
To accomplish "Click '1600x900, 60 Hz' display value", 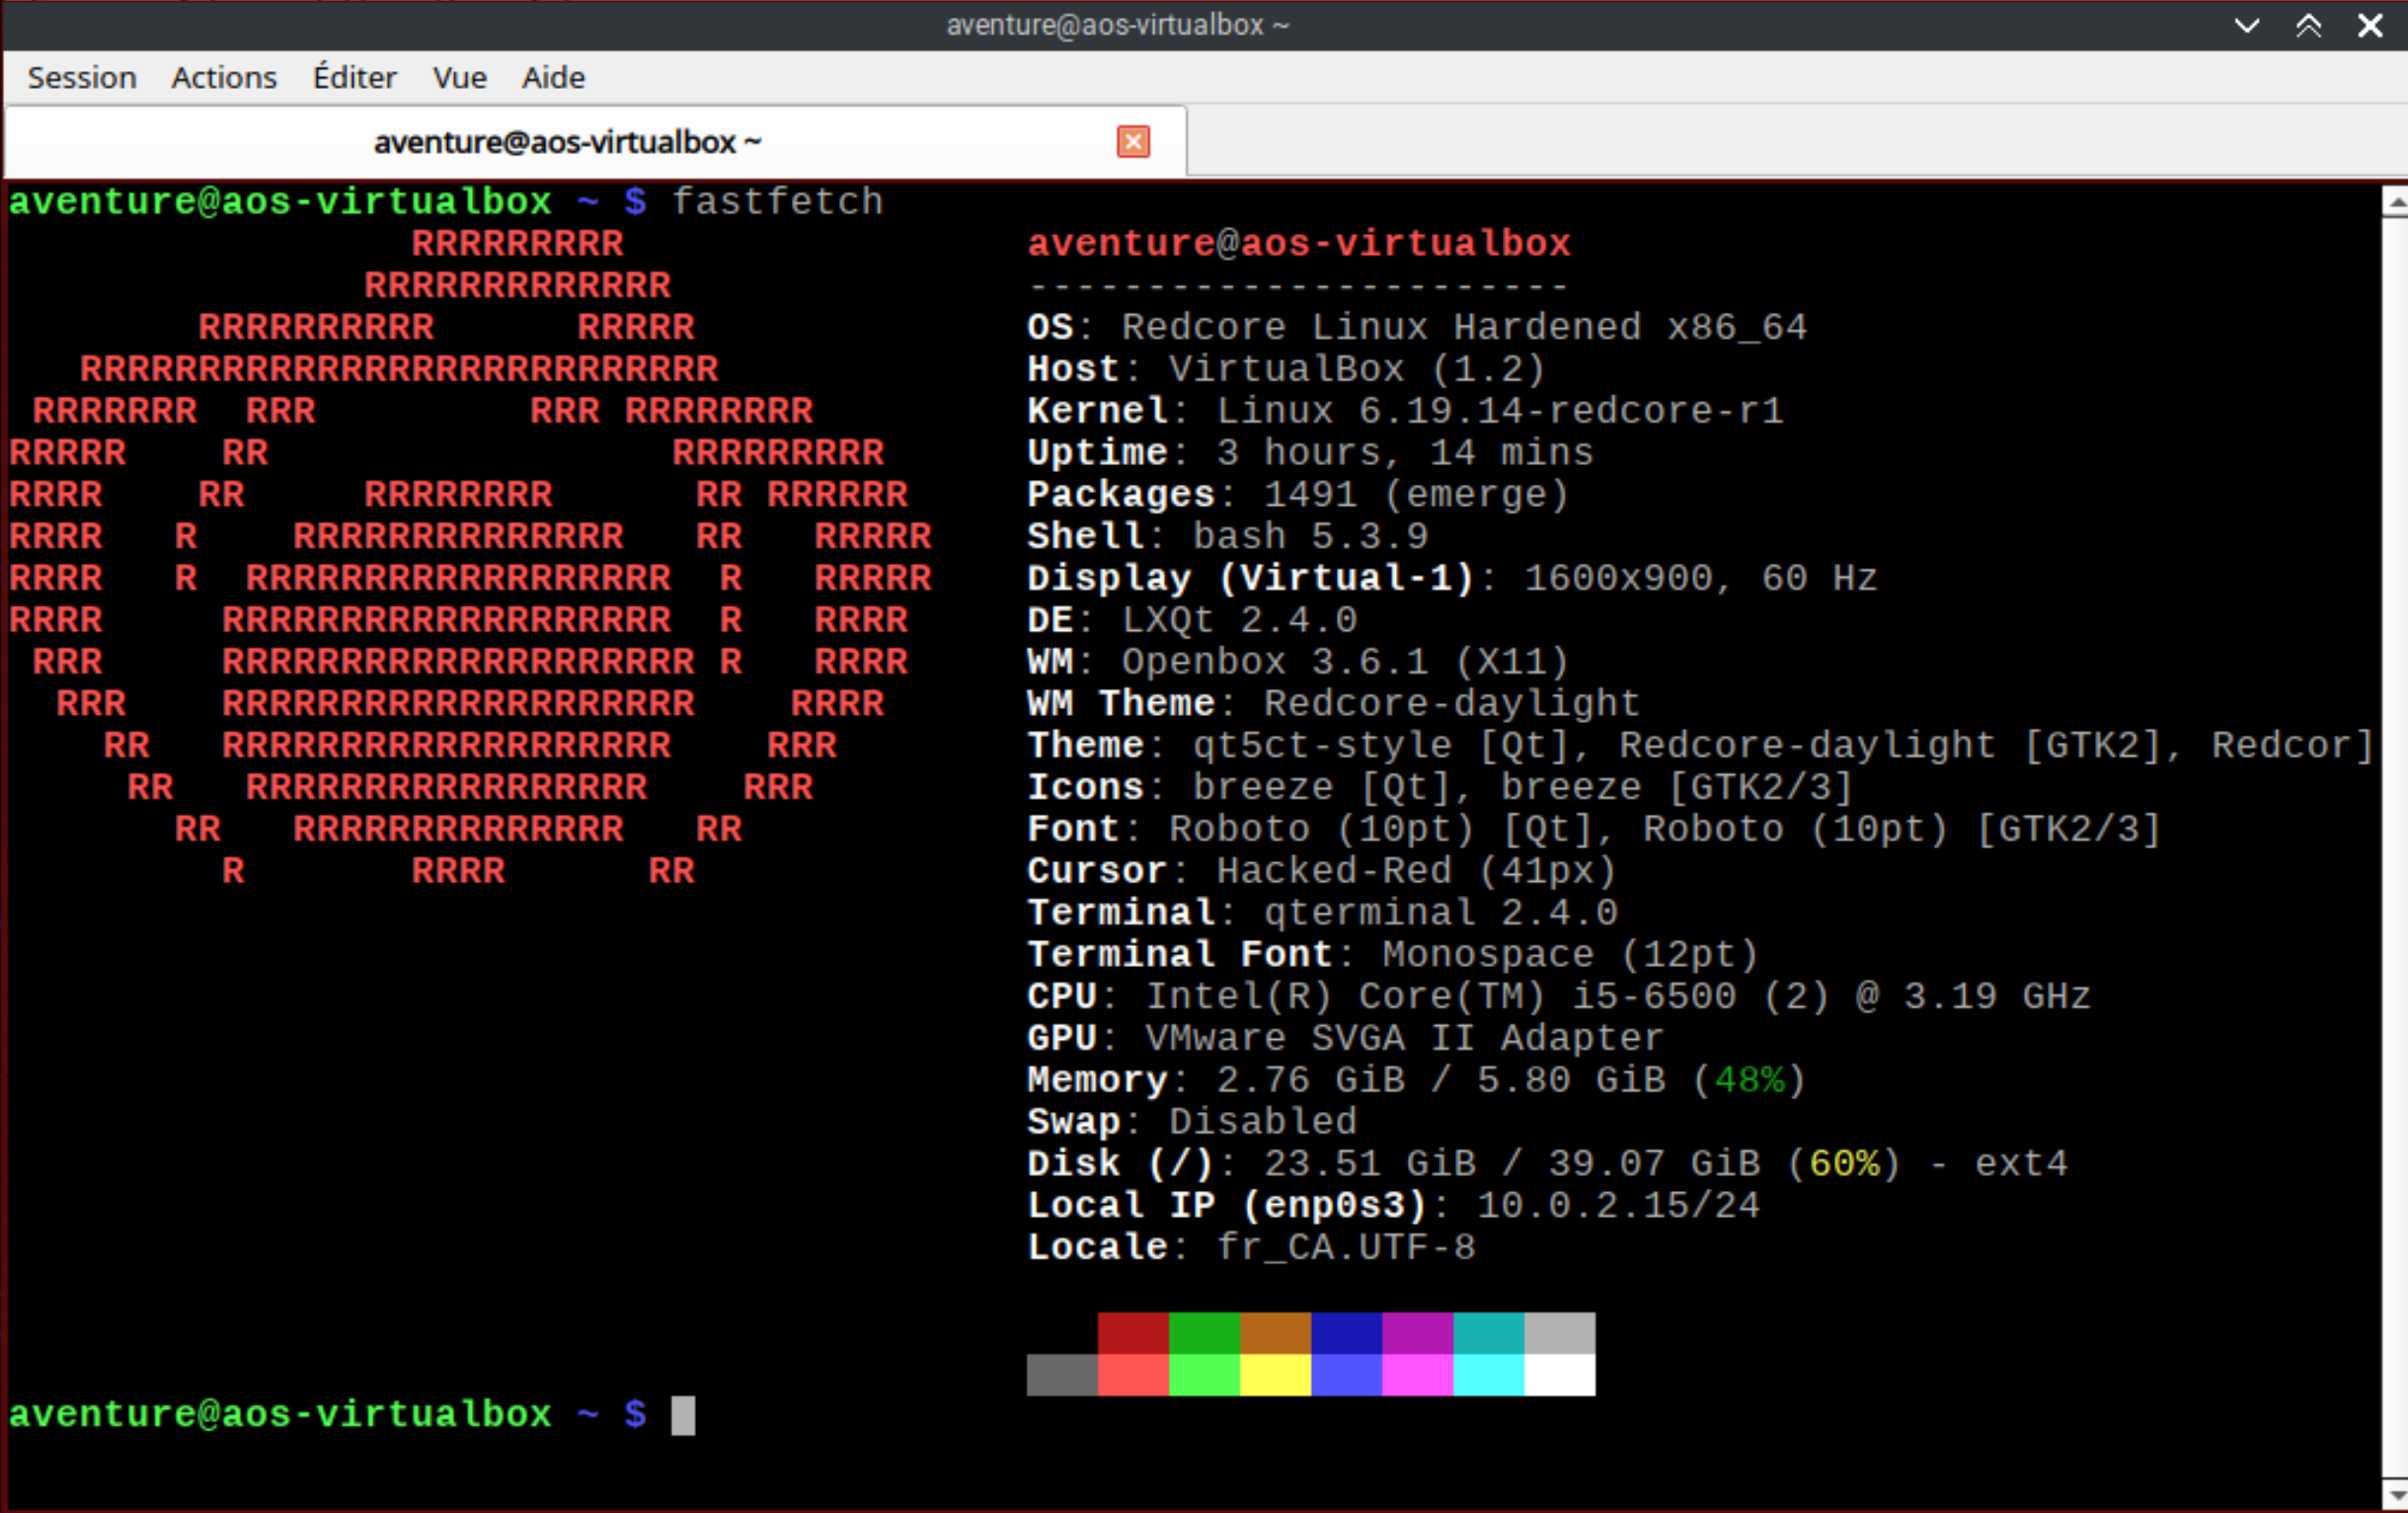I will click(x=1700, y=578).
